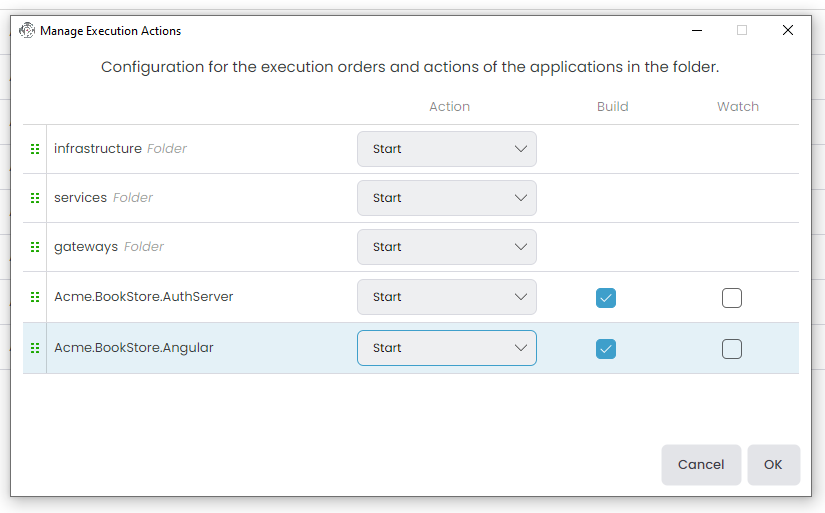Click the Acme.BookStore.AuthServer drag handle icon
The width and height of the screenshot is (825, 513).
click(x=35, y=297)
